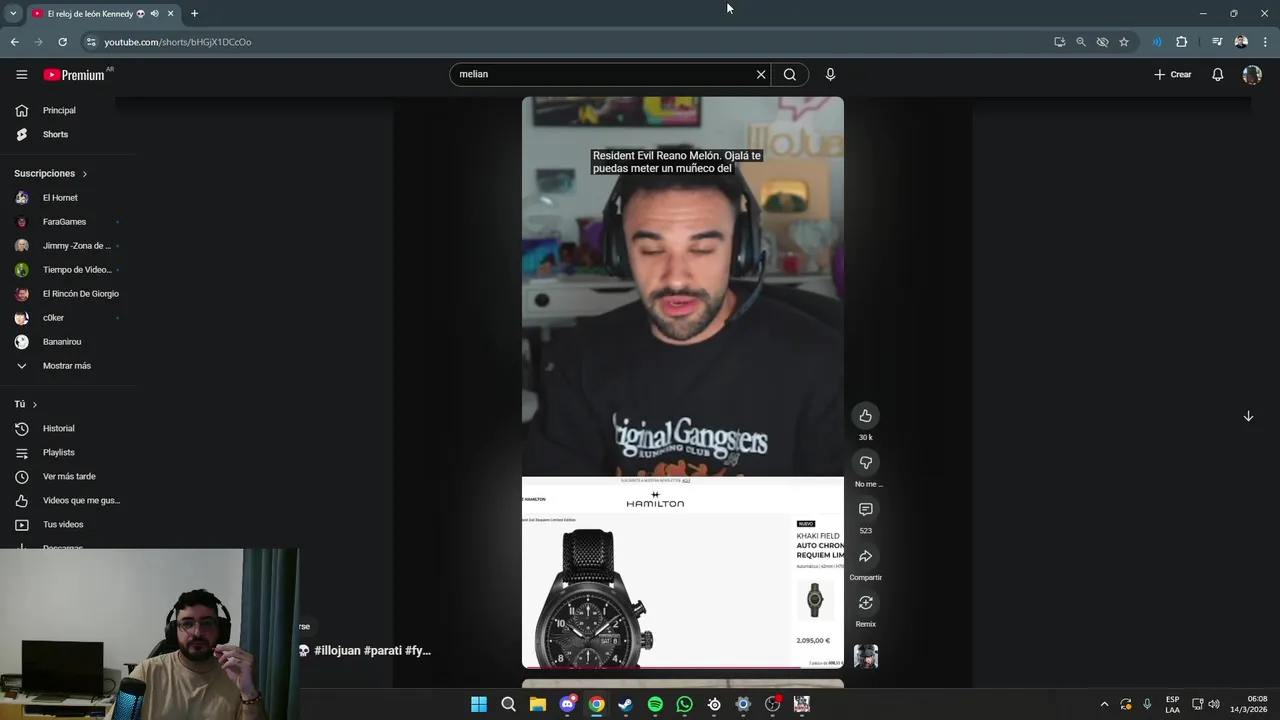Click browser back arrow
The image size is (1280, 720).
[14, 42]
